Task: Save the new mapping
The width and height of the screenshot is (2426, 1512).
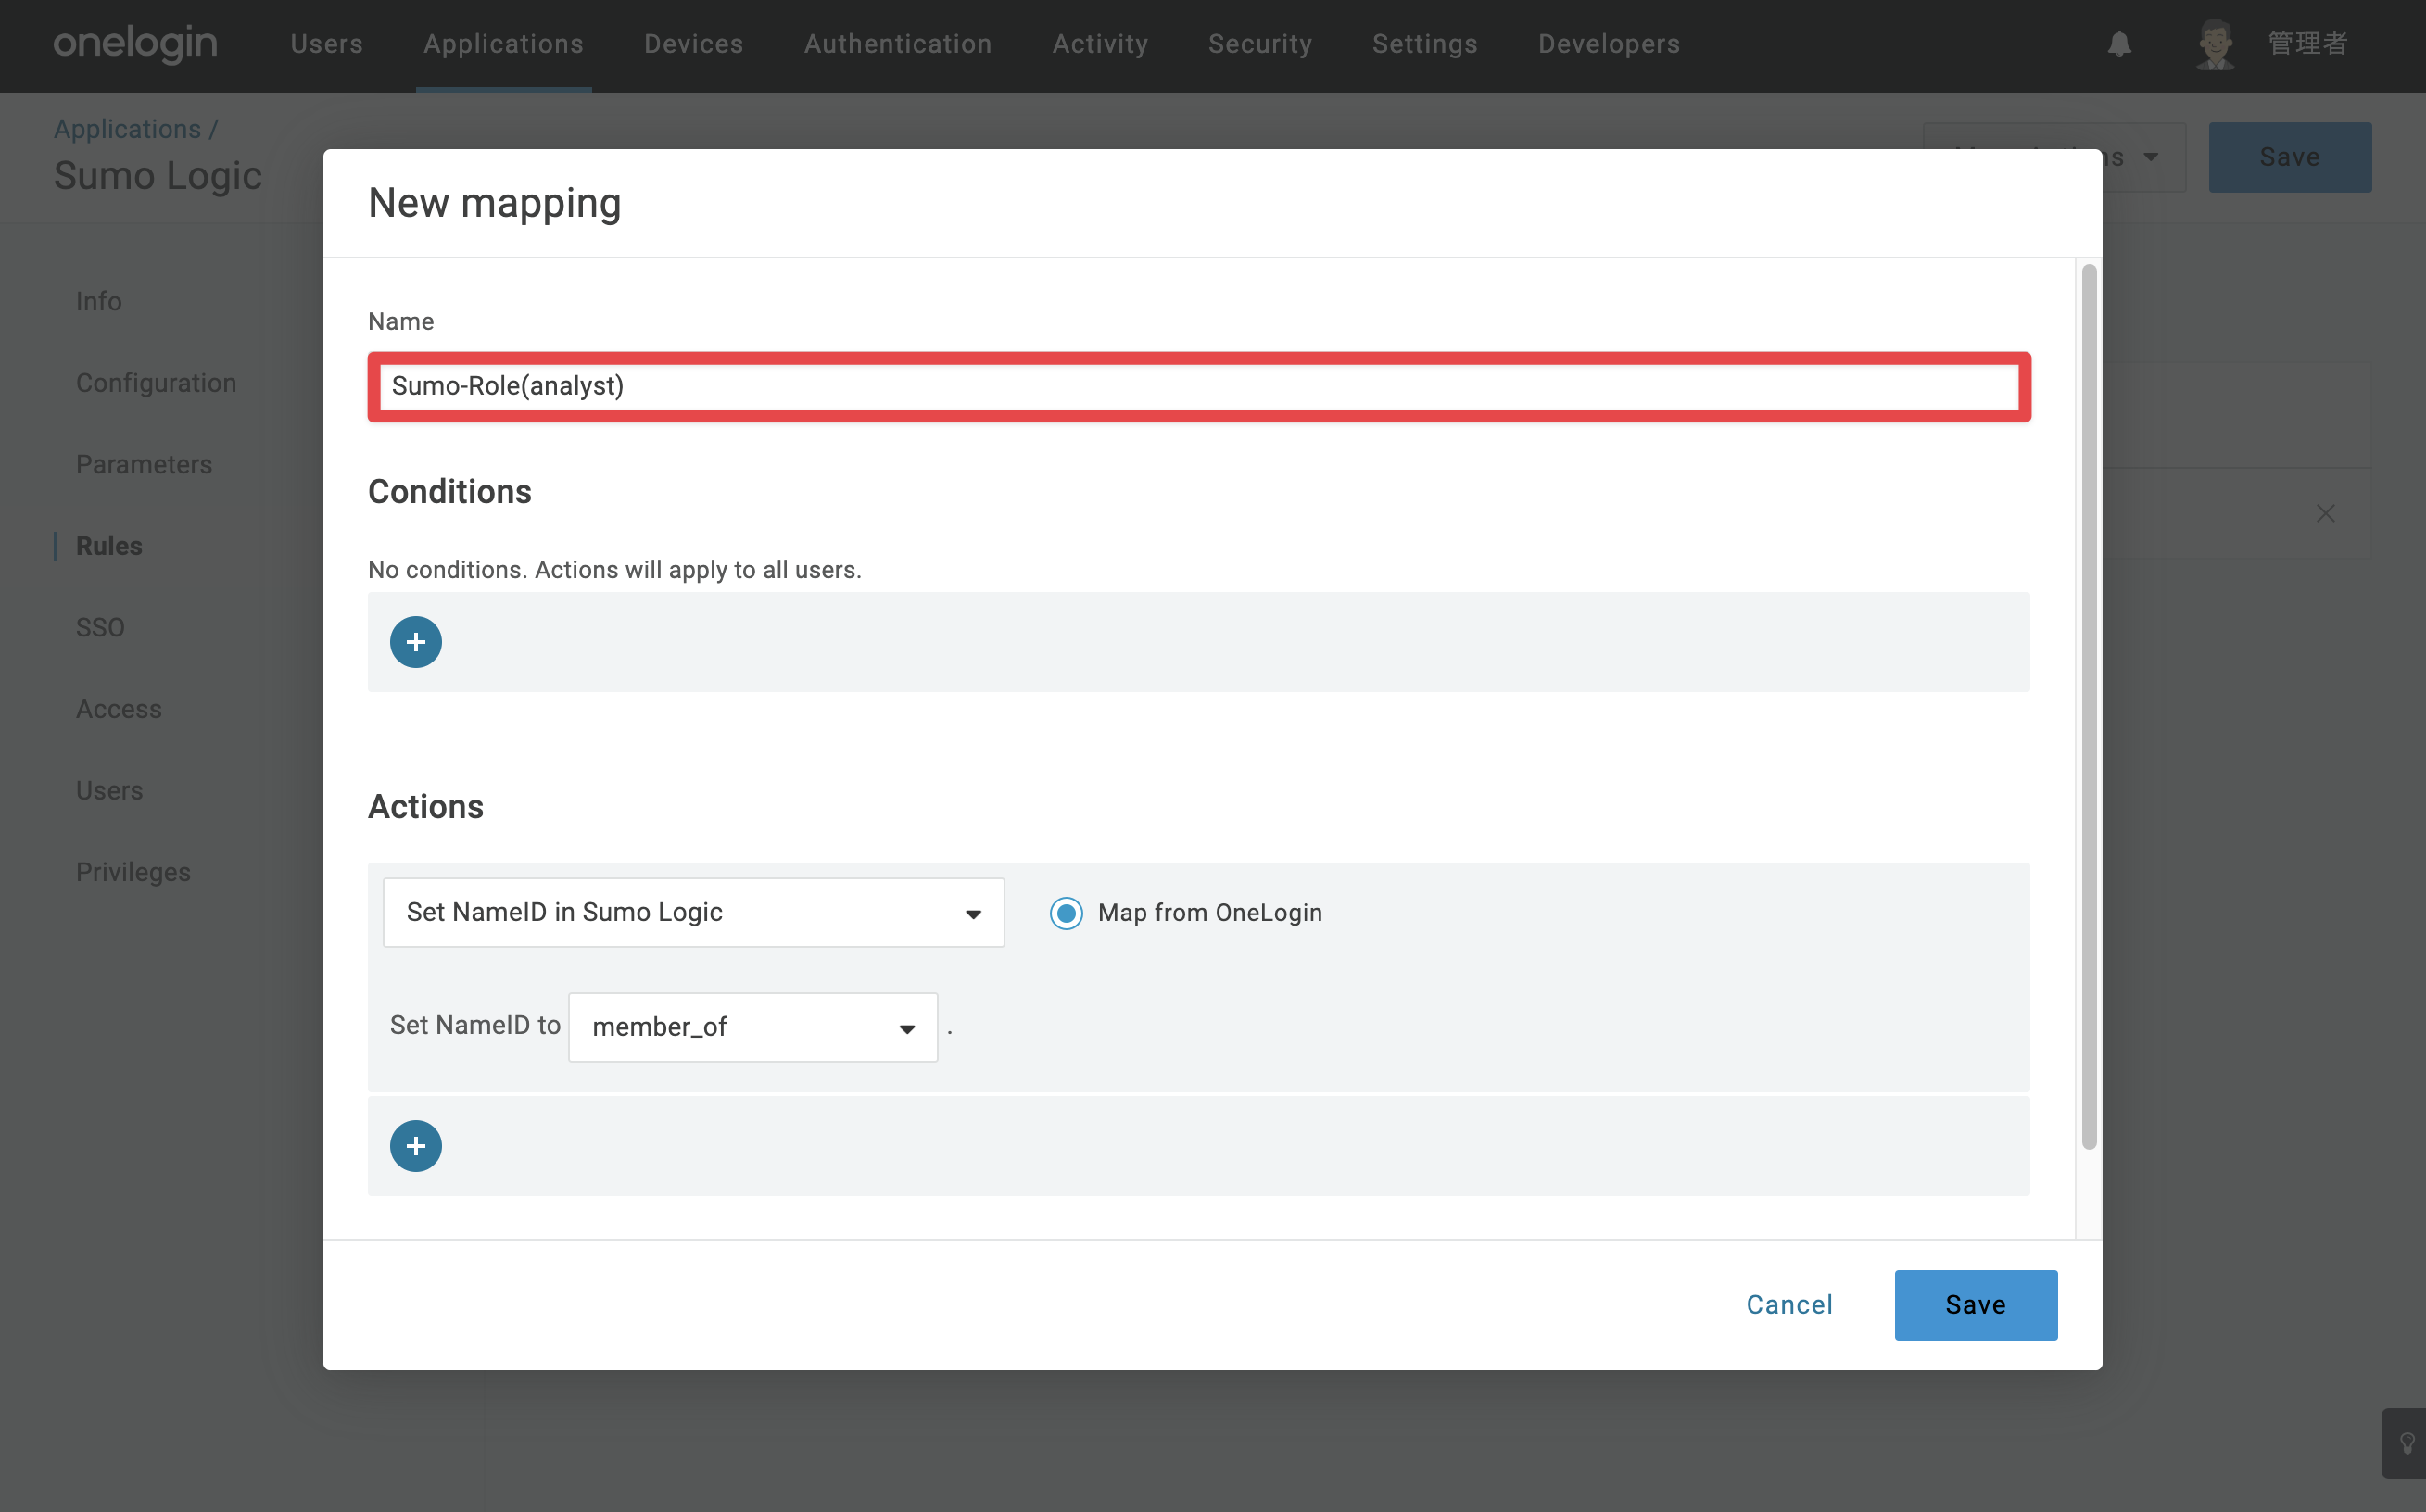Action: click(1976, 1305)
